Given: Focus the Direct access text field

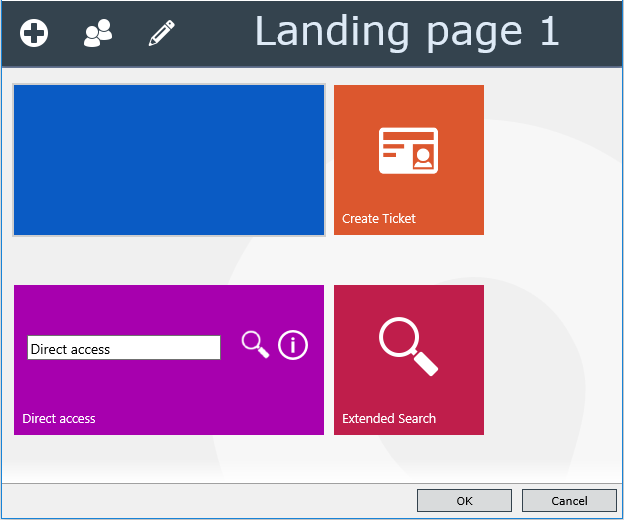Looking at the screenshot, I should coord(124,347).
